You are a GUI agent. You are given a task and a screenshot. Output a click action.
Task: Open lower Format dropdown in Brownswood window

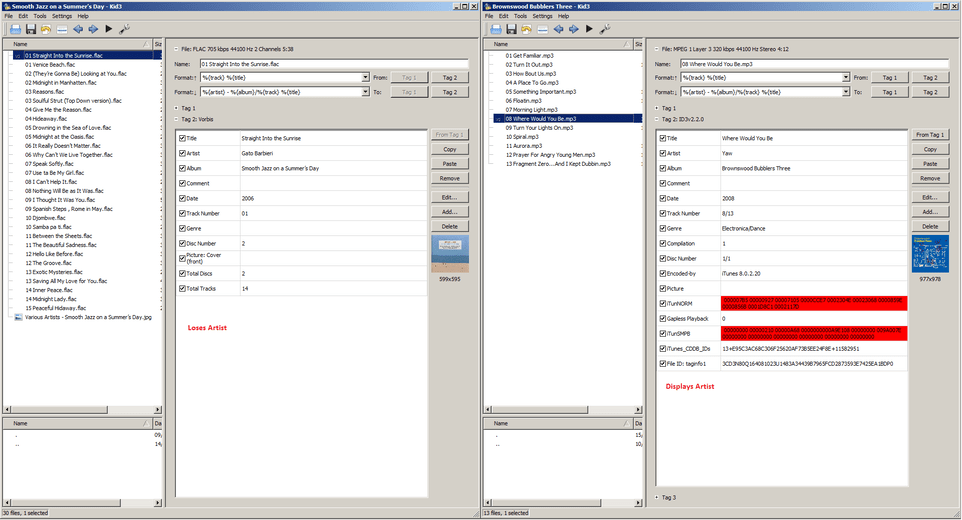tap(845, 92)
